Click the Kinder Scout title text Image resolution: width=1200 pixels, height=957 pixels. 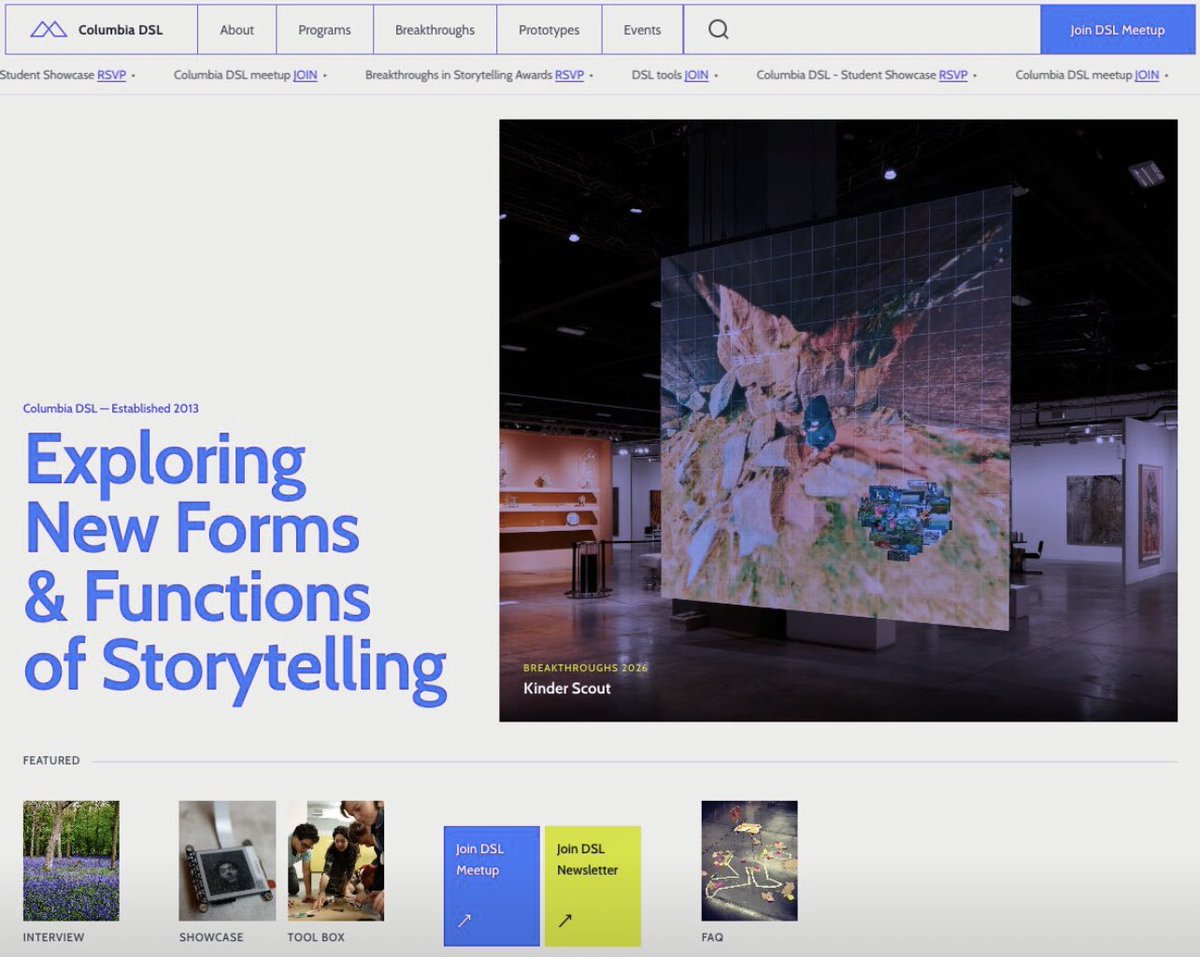click(567, 688)
